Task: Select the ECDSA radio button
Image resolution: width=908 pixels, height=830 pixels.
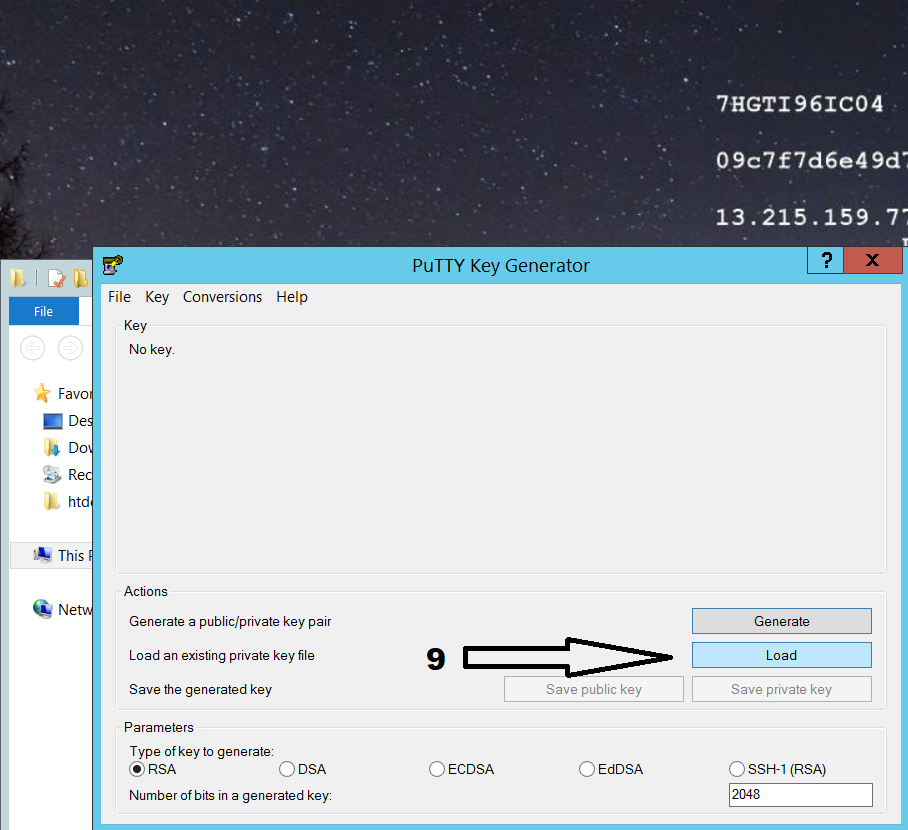Action: [437, 769]
